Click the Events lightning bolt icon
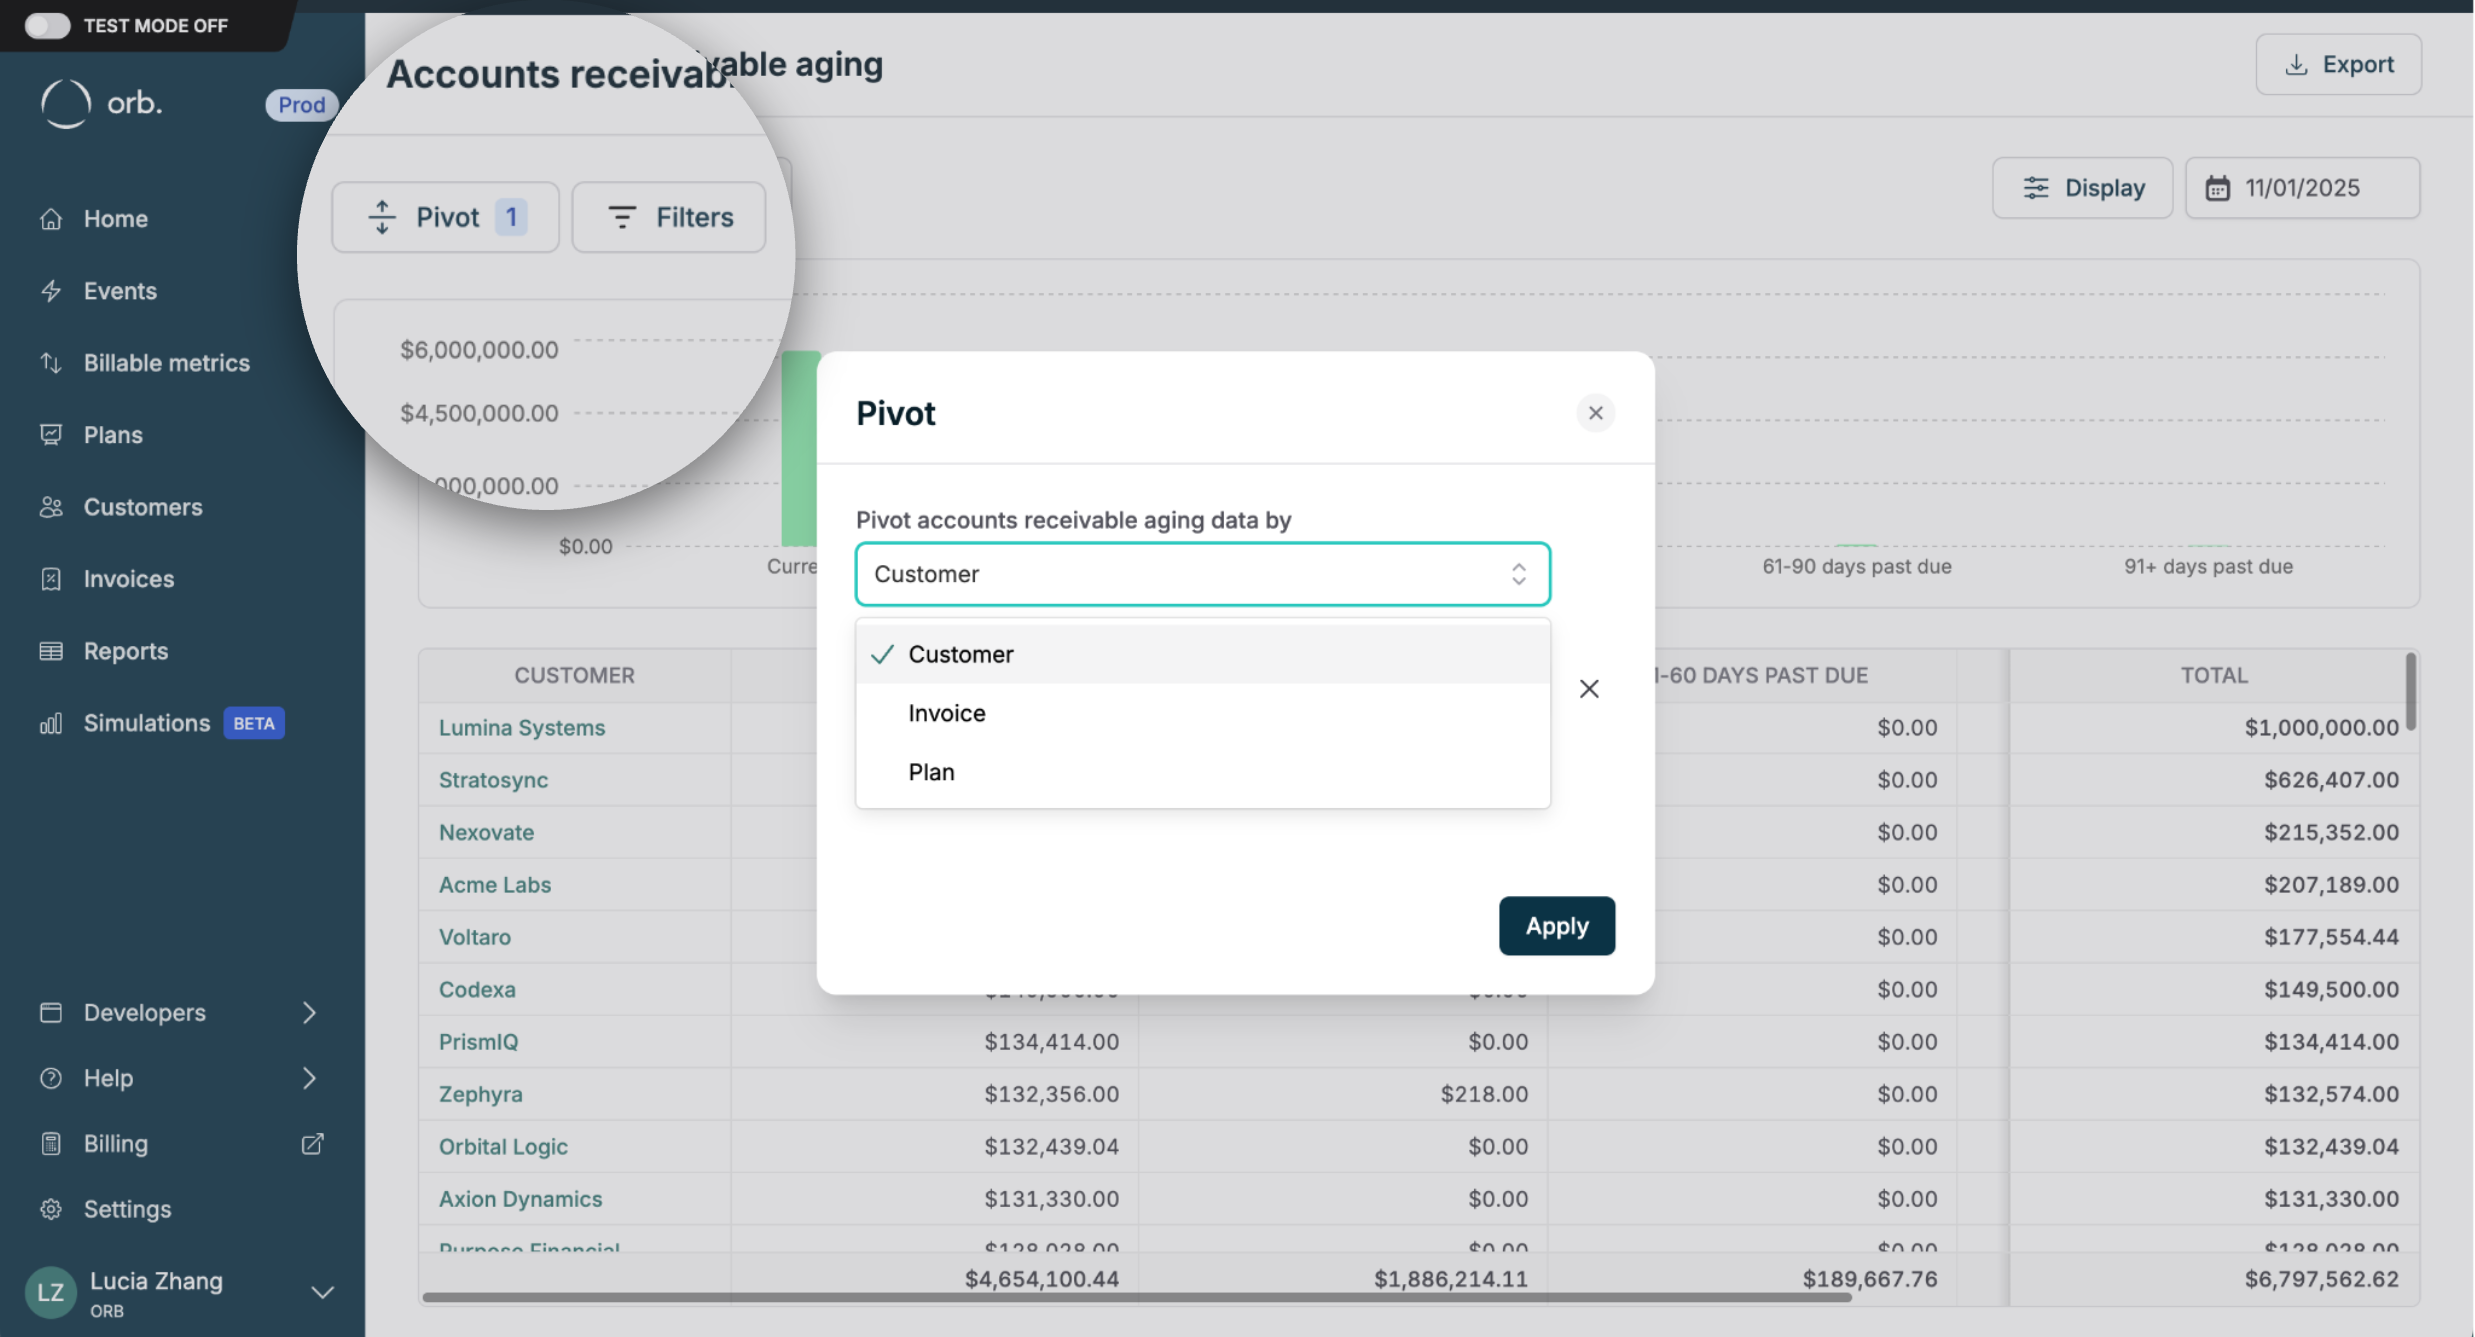Screen dimensions: 2475x1337 (x=51, y=291)
